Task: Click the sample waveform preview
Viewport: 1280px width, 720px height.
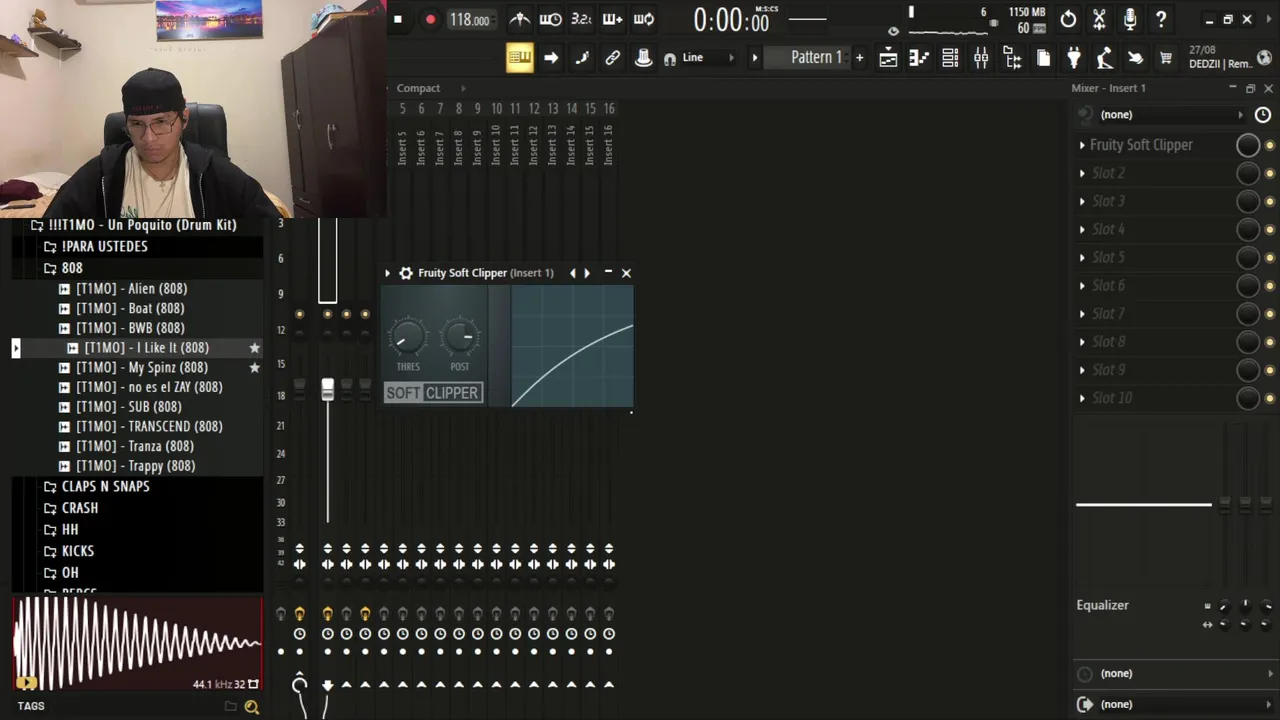Action: (137, 644)
